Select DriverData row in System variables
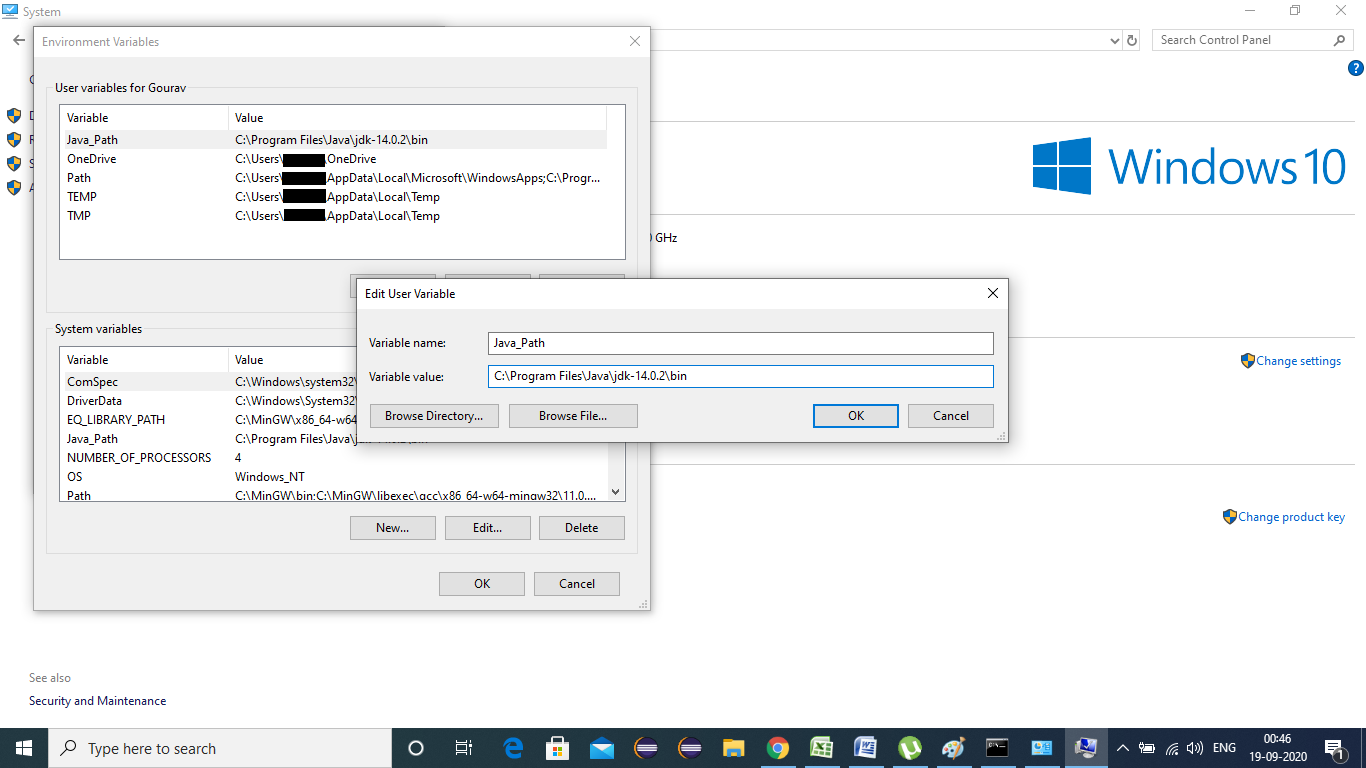The width and height of the screenshot is (1366, 768). click(x=209, y=401)
